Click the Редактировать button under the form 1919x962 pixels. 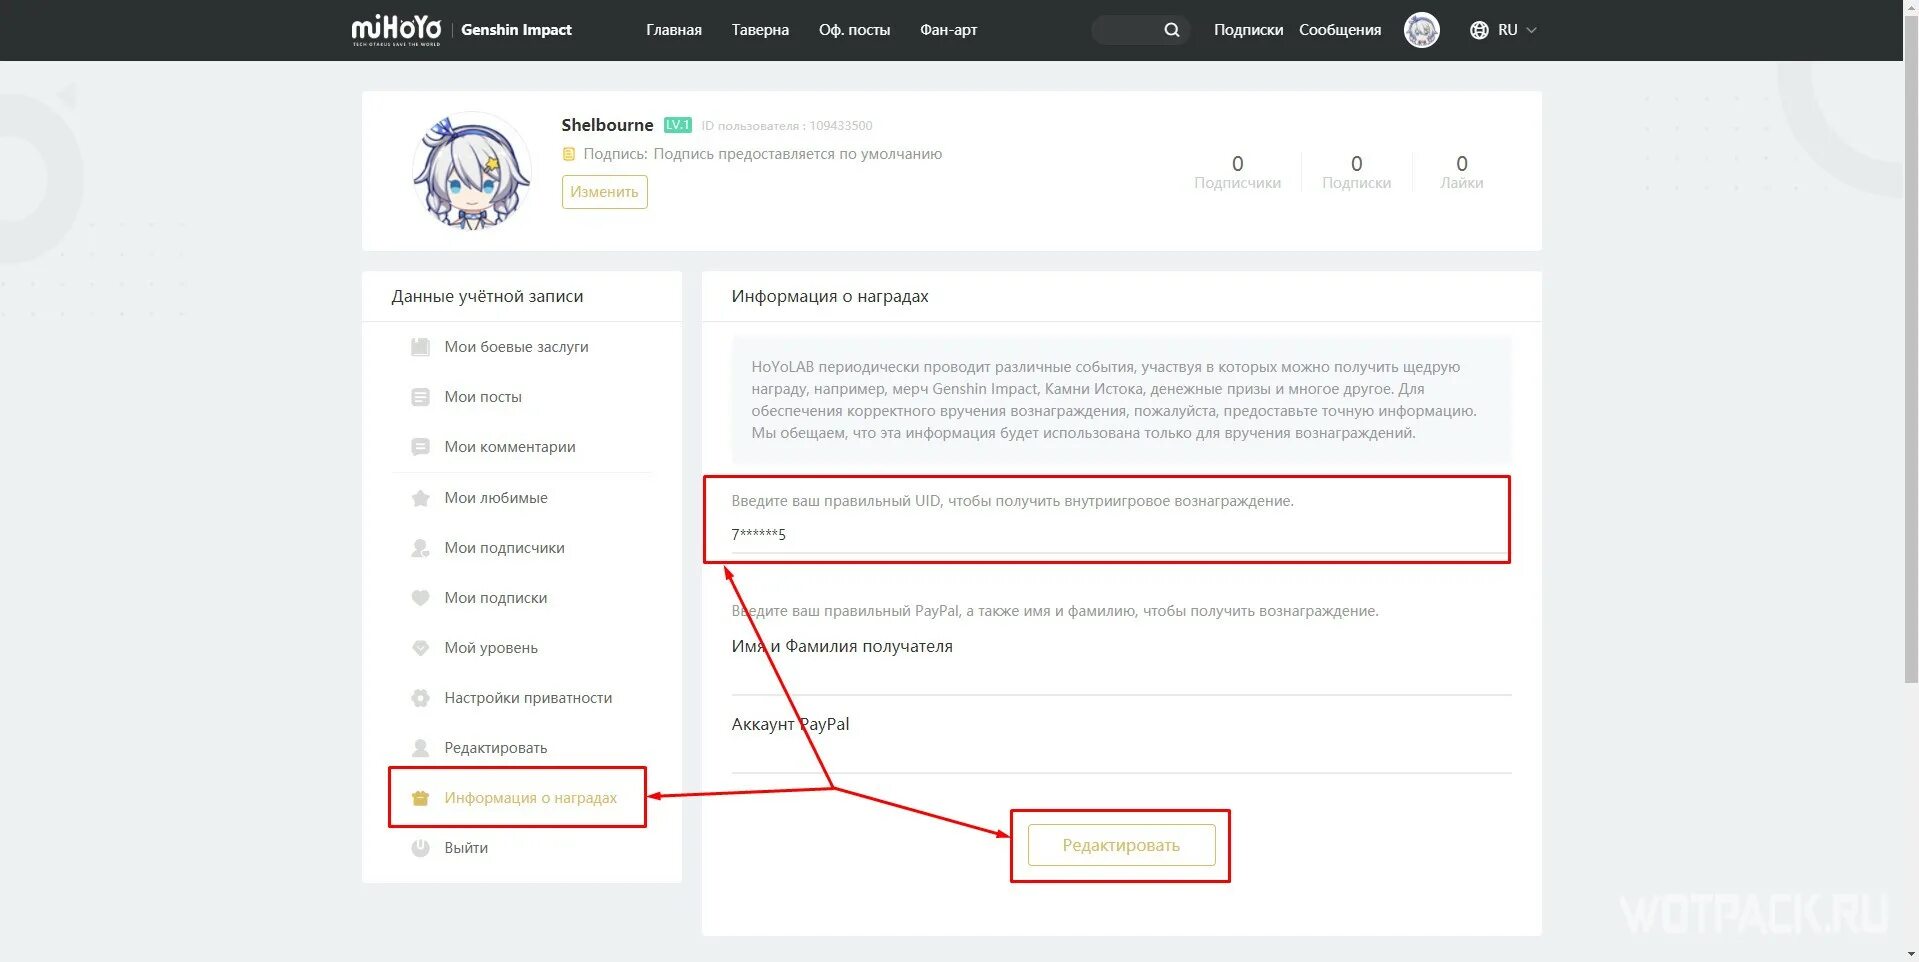[1121, 845]
